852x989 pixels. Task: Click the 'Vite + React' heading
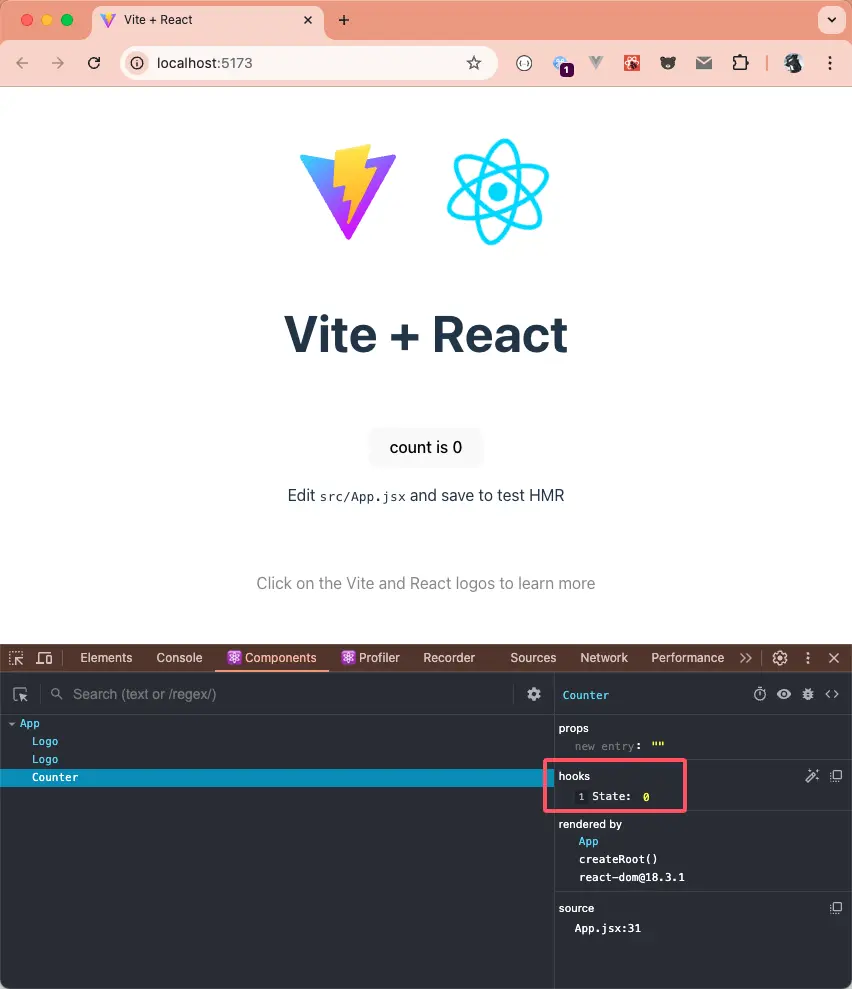(x=426, y=334)
